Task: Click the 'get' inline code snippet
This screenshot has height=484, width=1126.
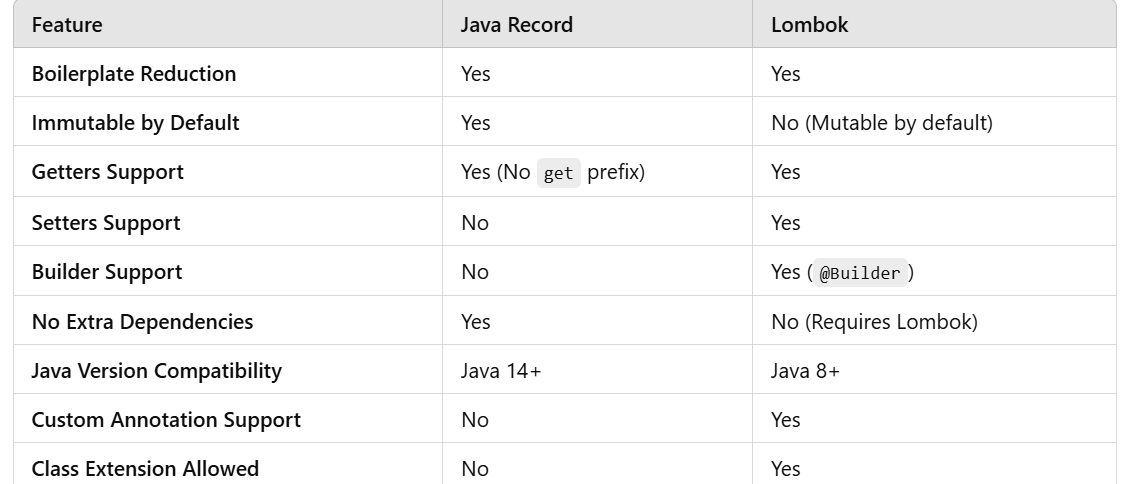Action: tap(559, 173)
